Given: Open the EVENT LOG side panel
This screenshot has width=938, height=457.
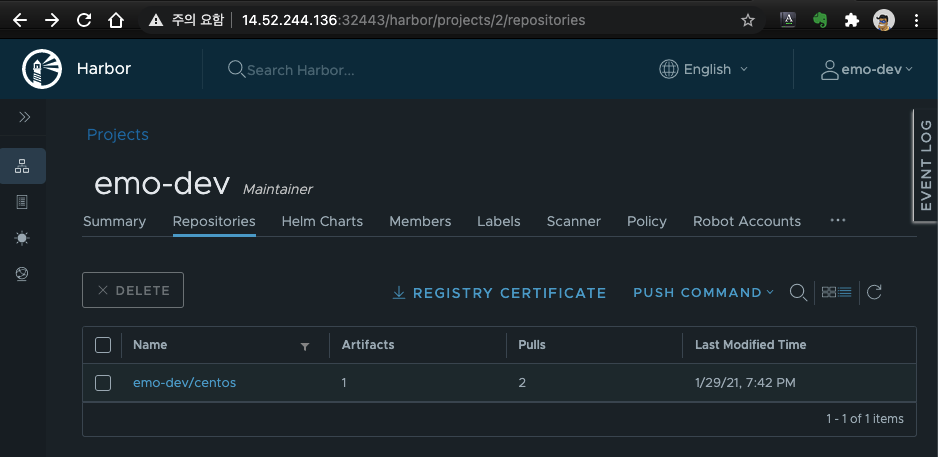Looking at the screenshot, I should pyautogui.click(x=925, y=166).
